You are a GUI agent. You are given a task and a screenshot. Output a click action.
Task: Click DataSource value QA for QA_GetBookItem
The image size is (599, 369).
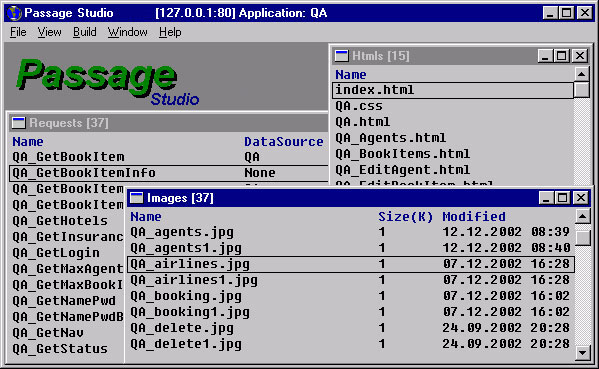[252, 157]
